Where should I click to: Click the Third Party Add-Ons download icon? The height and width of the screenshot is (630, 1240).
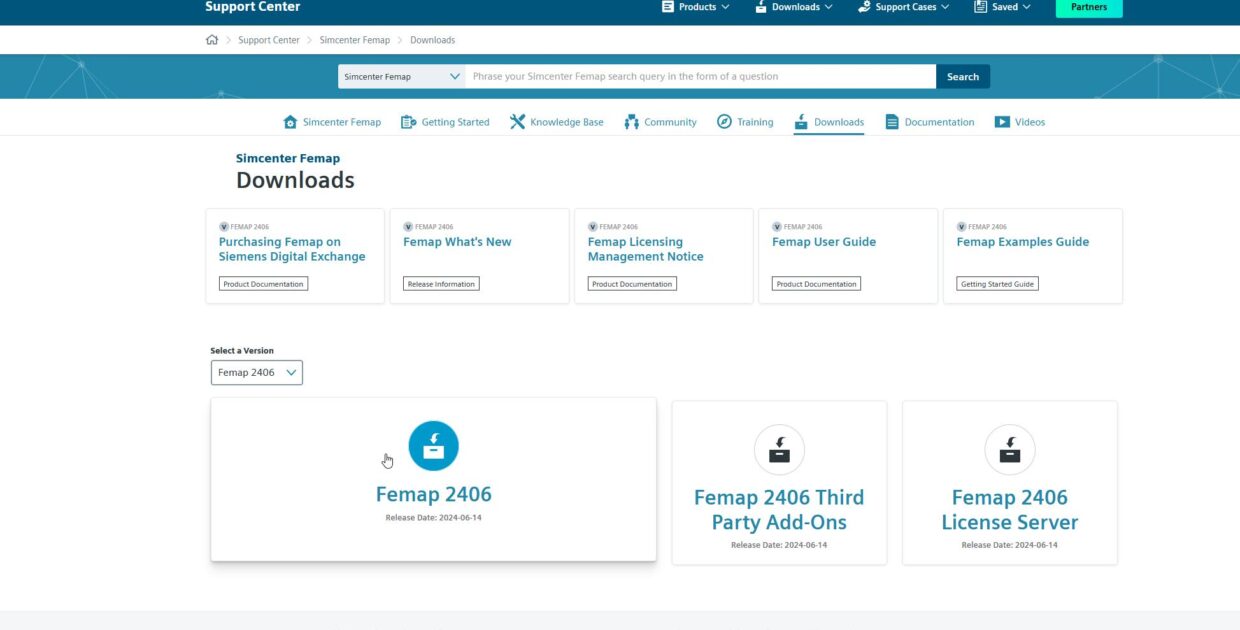[x=779, y=449]
